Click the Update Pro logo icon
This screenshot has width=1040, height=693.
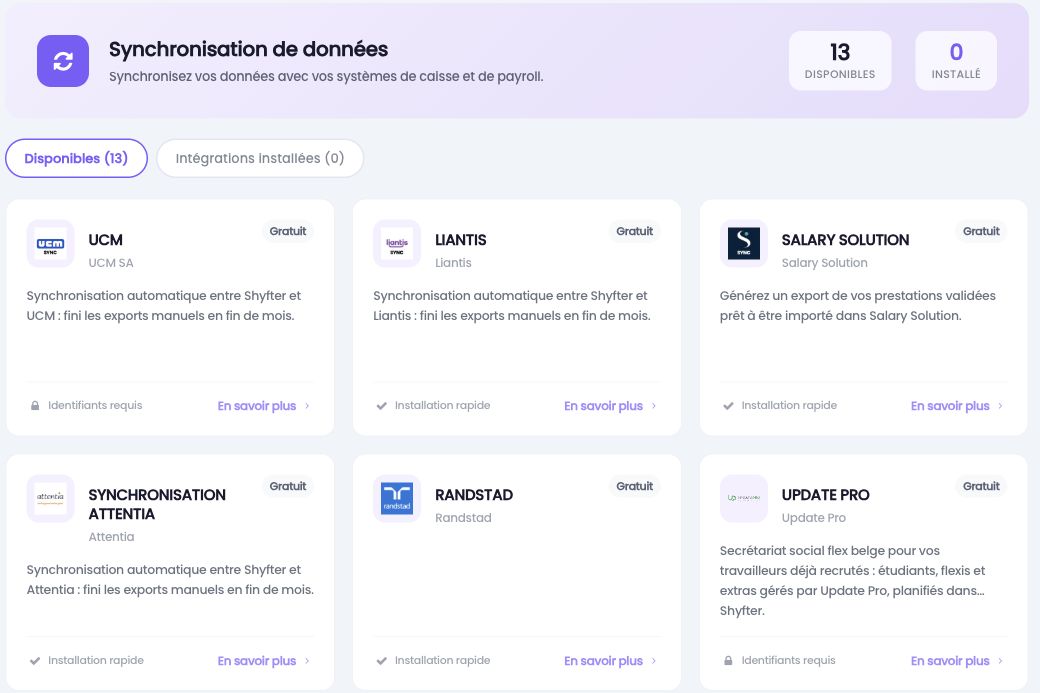click(x=744, y=498)
